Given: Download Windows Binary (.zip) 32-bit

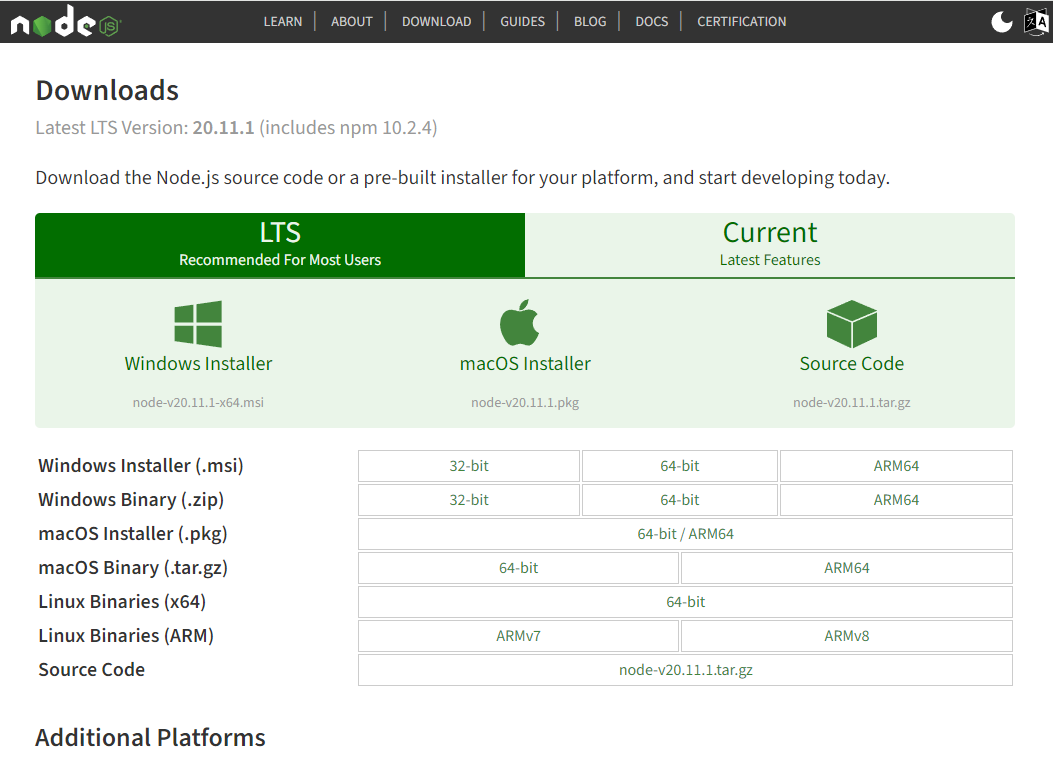Looking at the screenshot, I should pos(469,500).
